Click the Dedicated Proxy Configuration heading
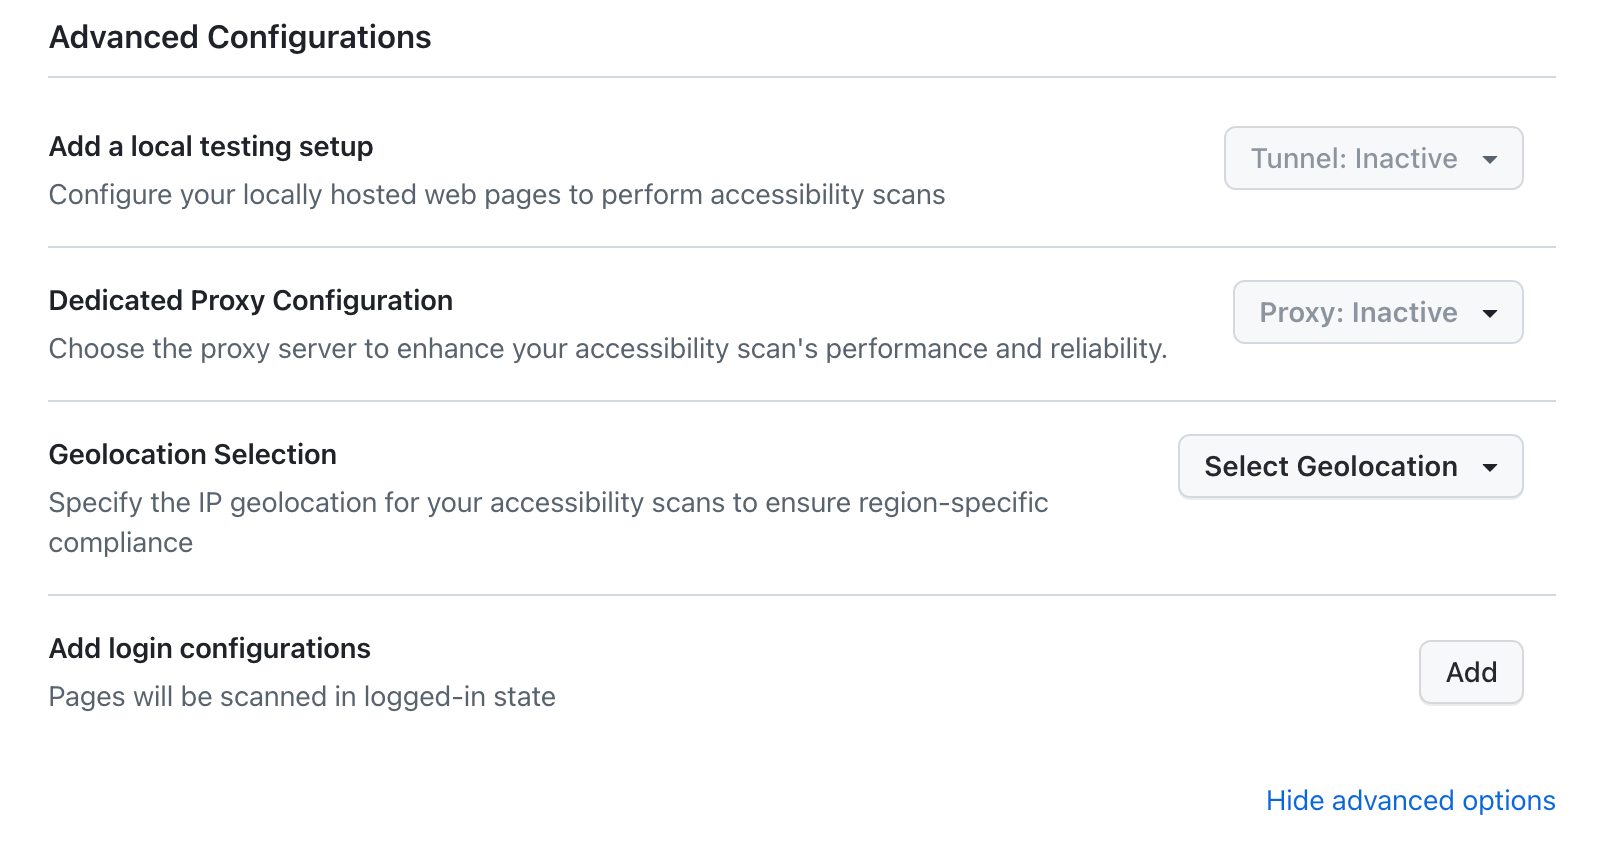This screenshot has height=858, width=1606. point(250,300)
